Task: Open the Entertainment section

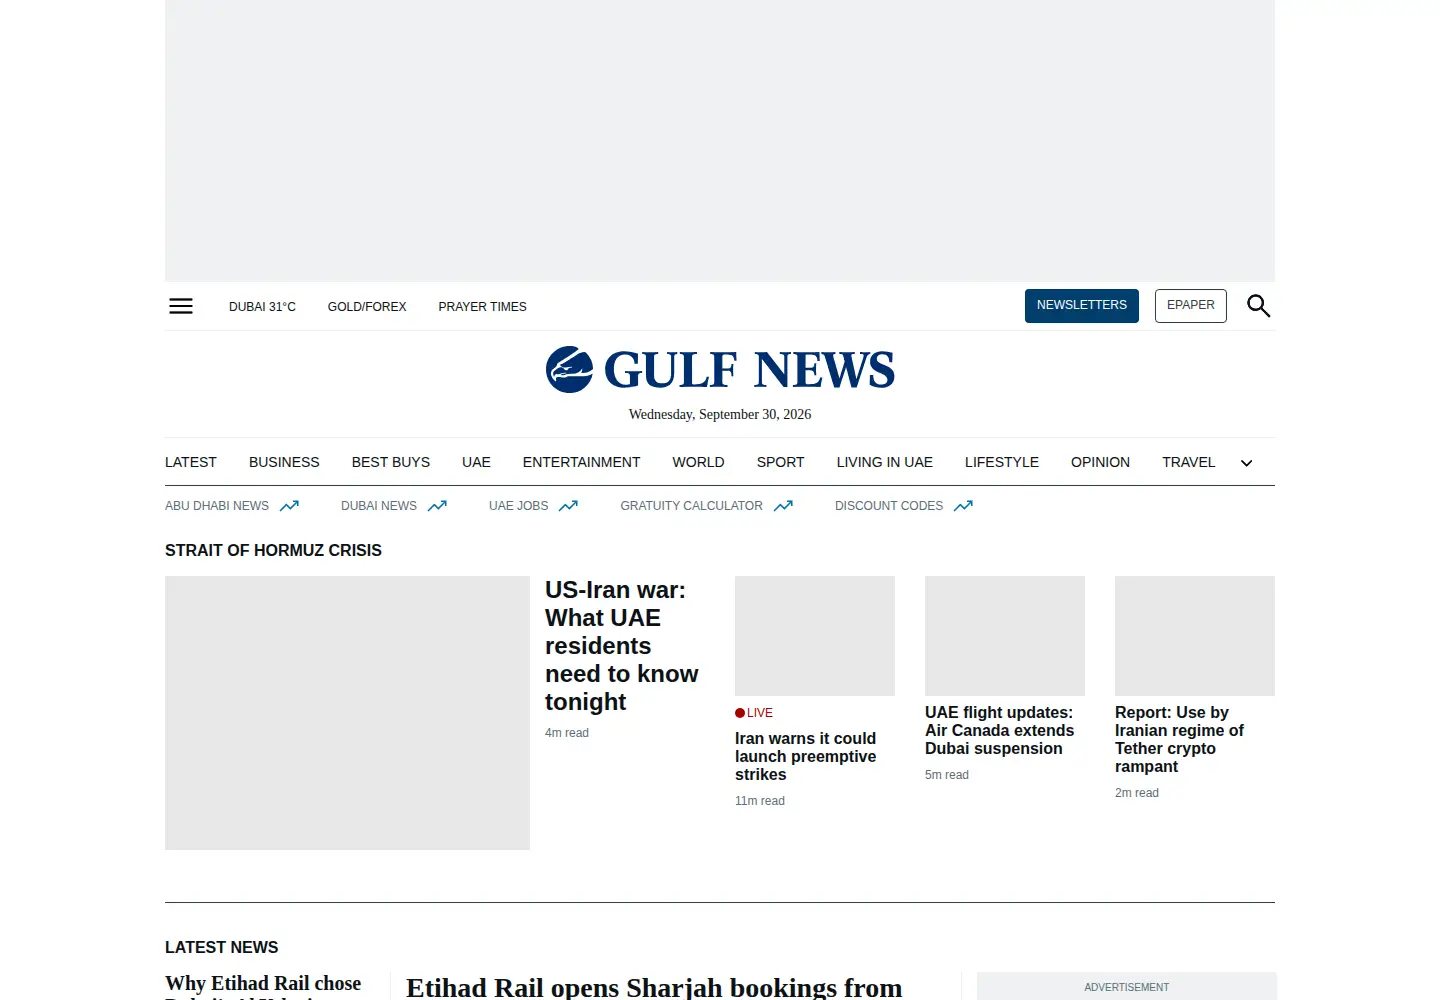Action: pyautogui.click(x=581, y=462)
